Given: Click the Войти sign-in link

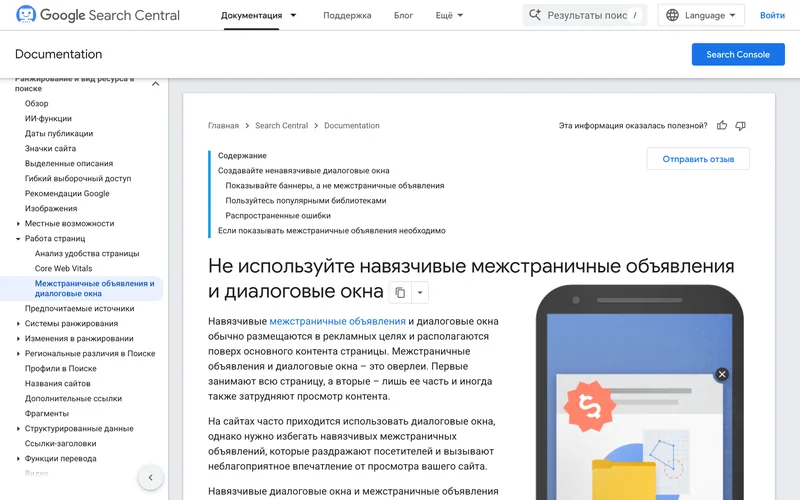Looking at the screenshot, I should [x=772, y=15].
